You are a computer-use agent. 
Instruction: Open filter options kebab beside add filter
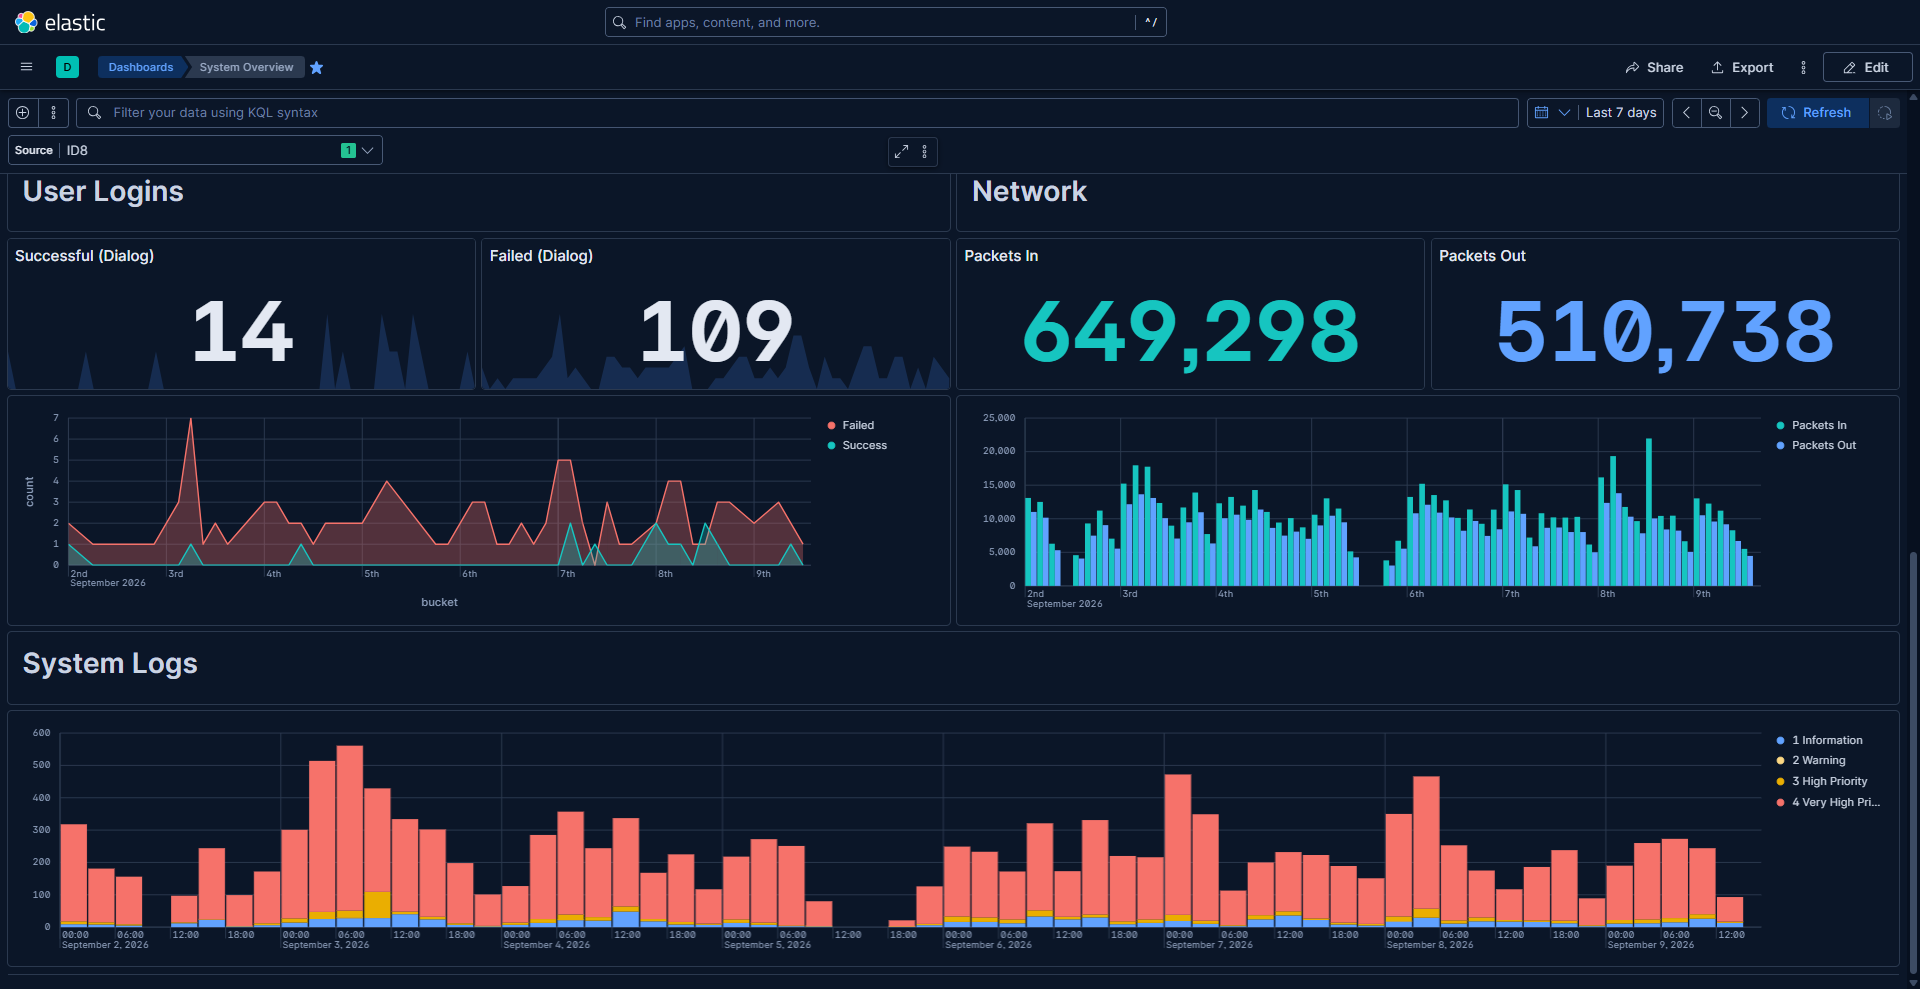(53, 112)
